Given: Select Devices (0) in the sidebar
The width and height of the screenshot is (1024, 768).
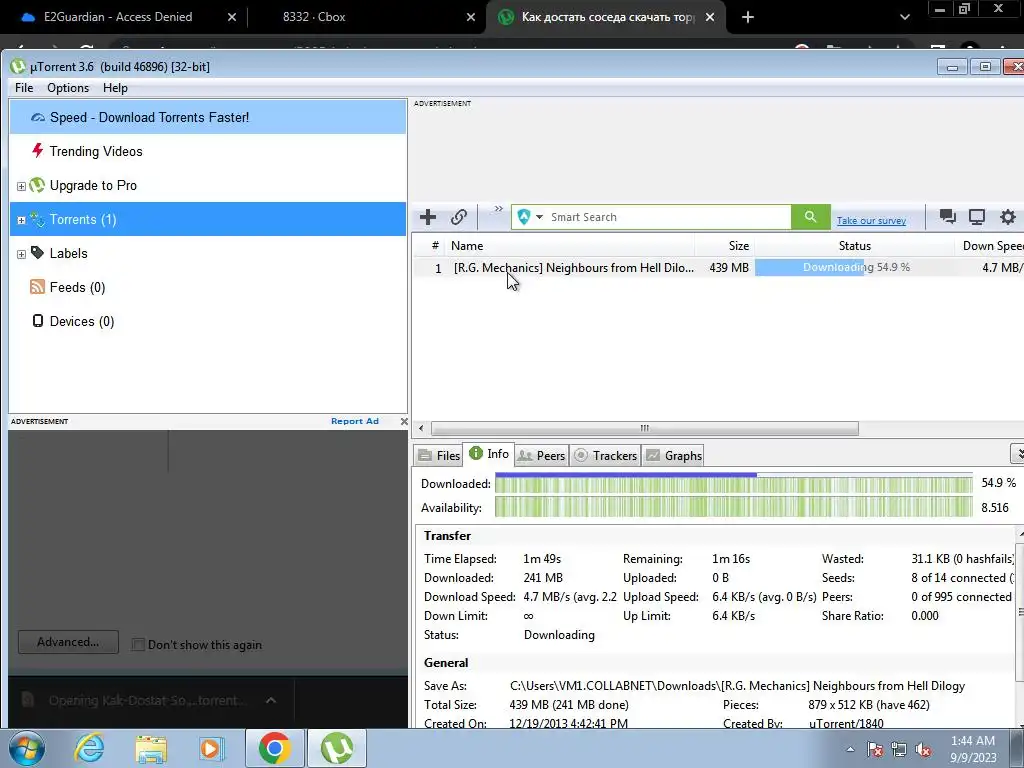Looking at the screenshot, I should [82, 321].
